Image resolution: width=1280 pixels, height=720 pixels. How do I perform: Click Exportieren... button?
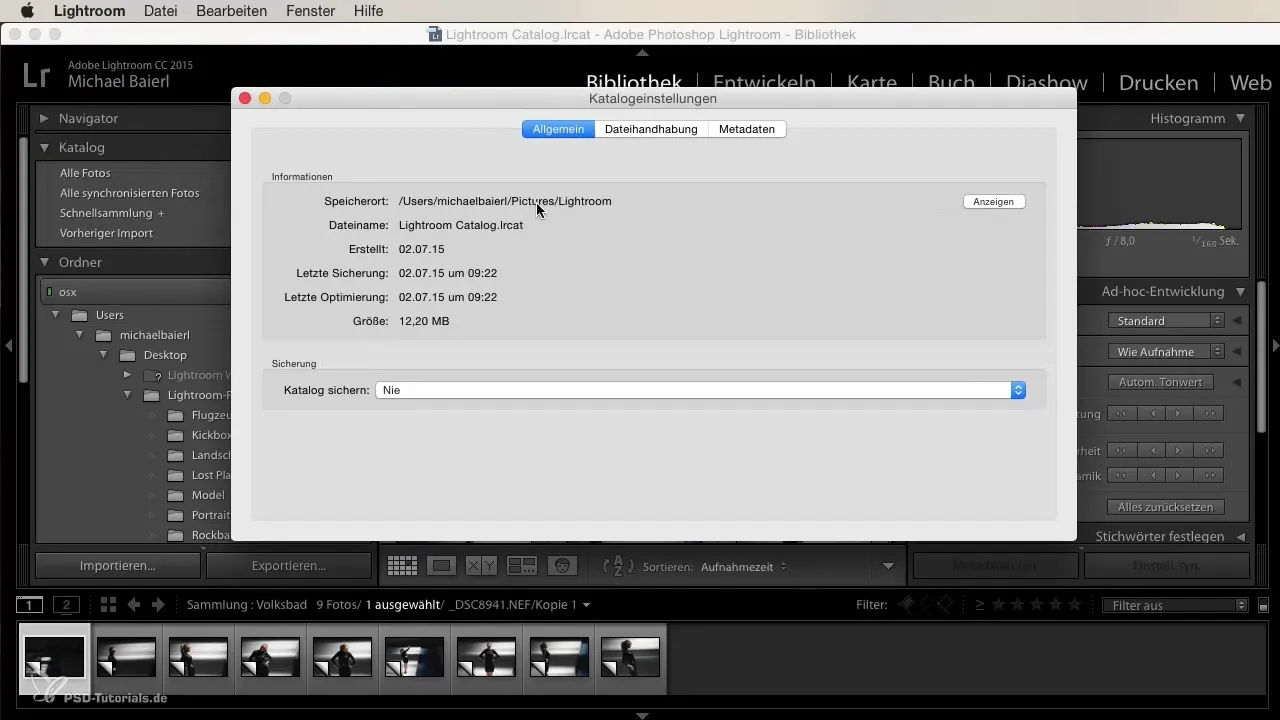click(x=289, y=565)
